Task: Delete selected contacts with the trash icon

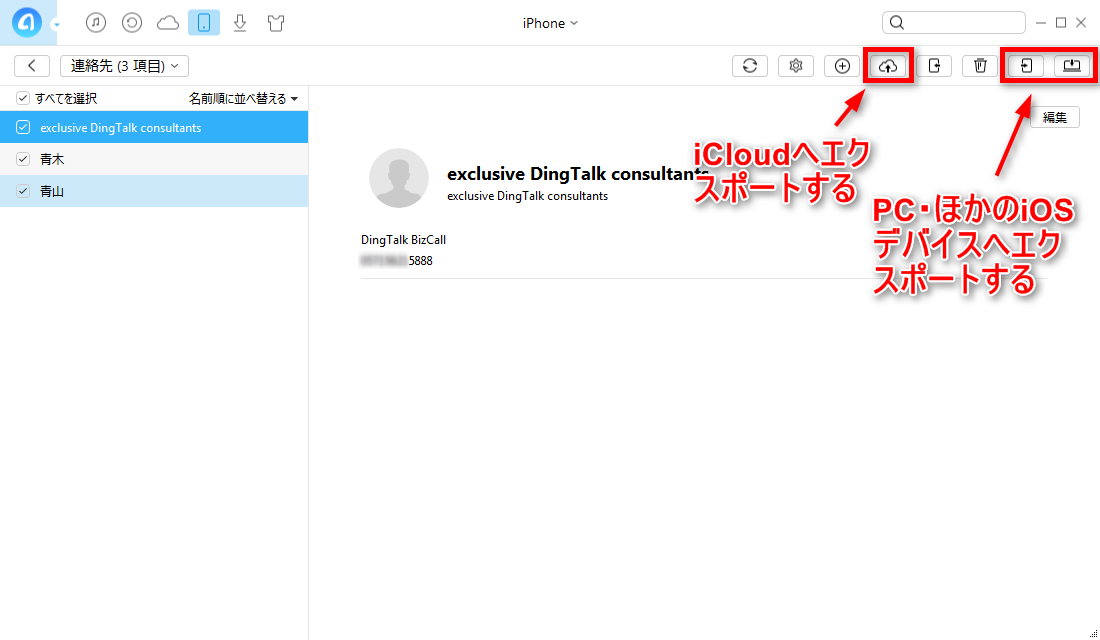Action: coord(980,65)
